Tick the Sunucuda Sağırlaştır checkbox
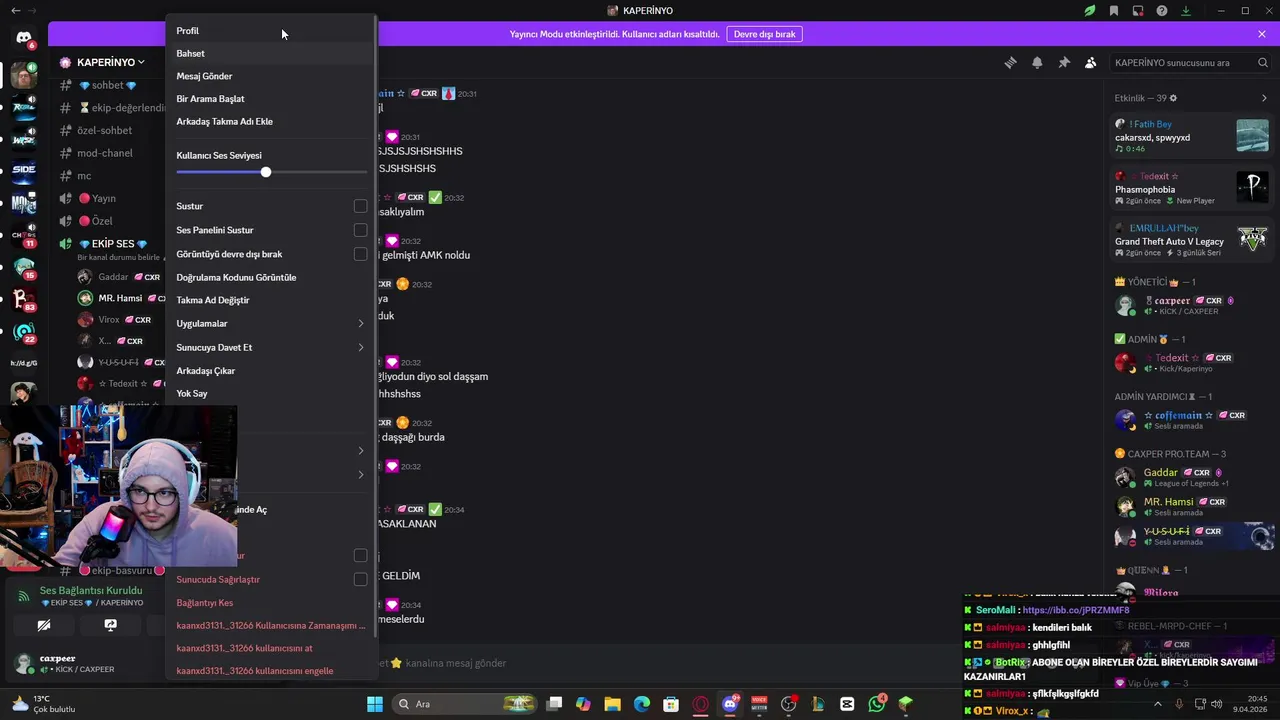Screen dimensions: 1280x720 point(360,579)
